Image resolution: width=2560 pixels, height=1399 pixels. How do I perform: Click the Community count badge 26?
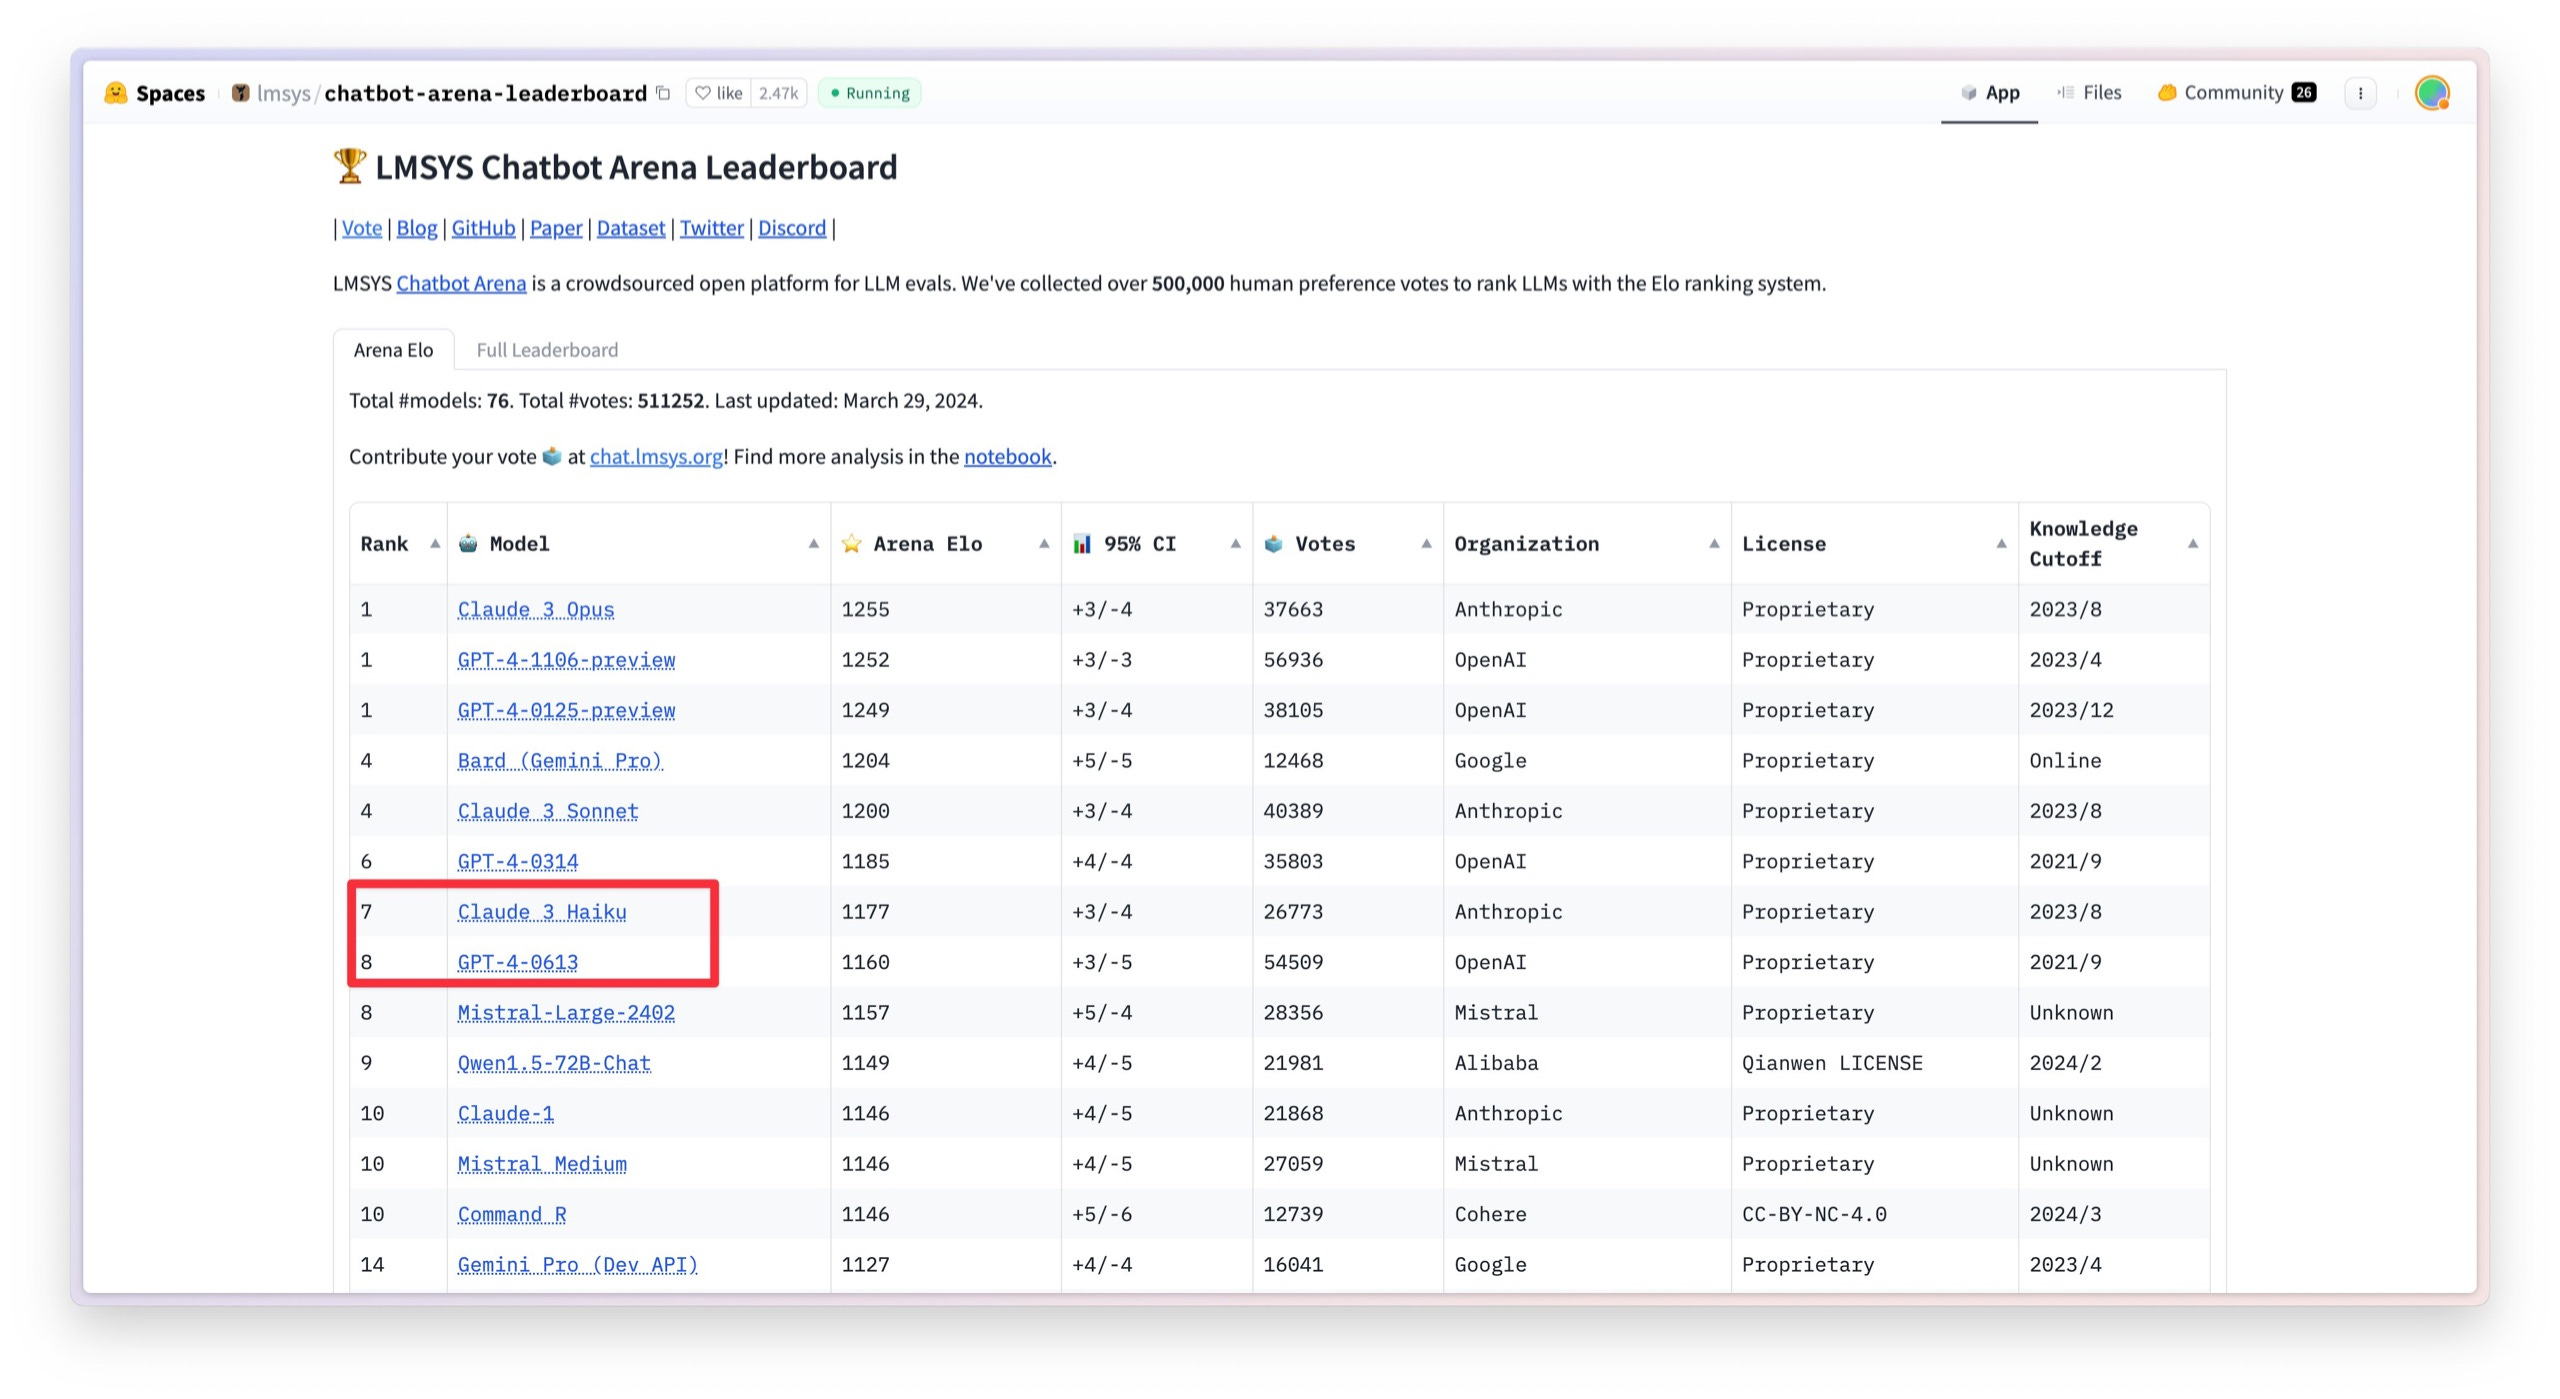[2304, 92]
